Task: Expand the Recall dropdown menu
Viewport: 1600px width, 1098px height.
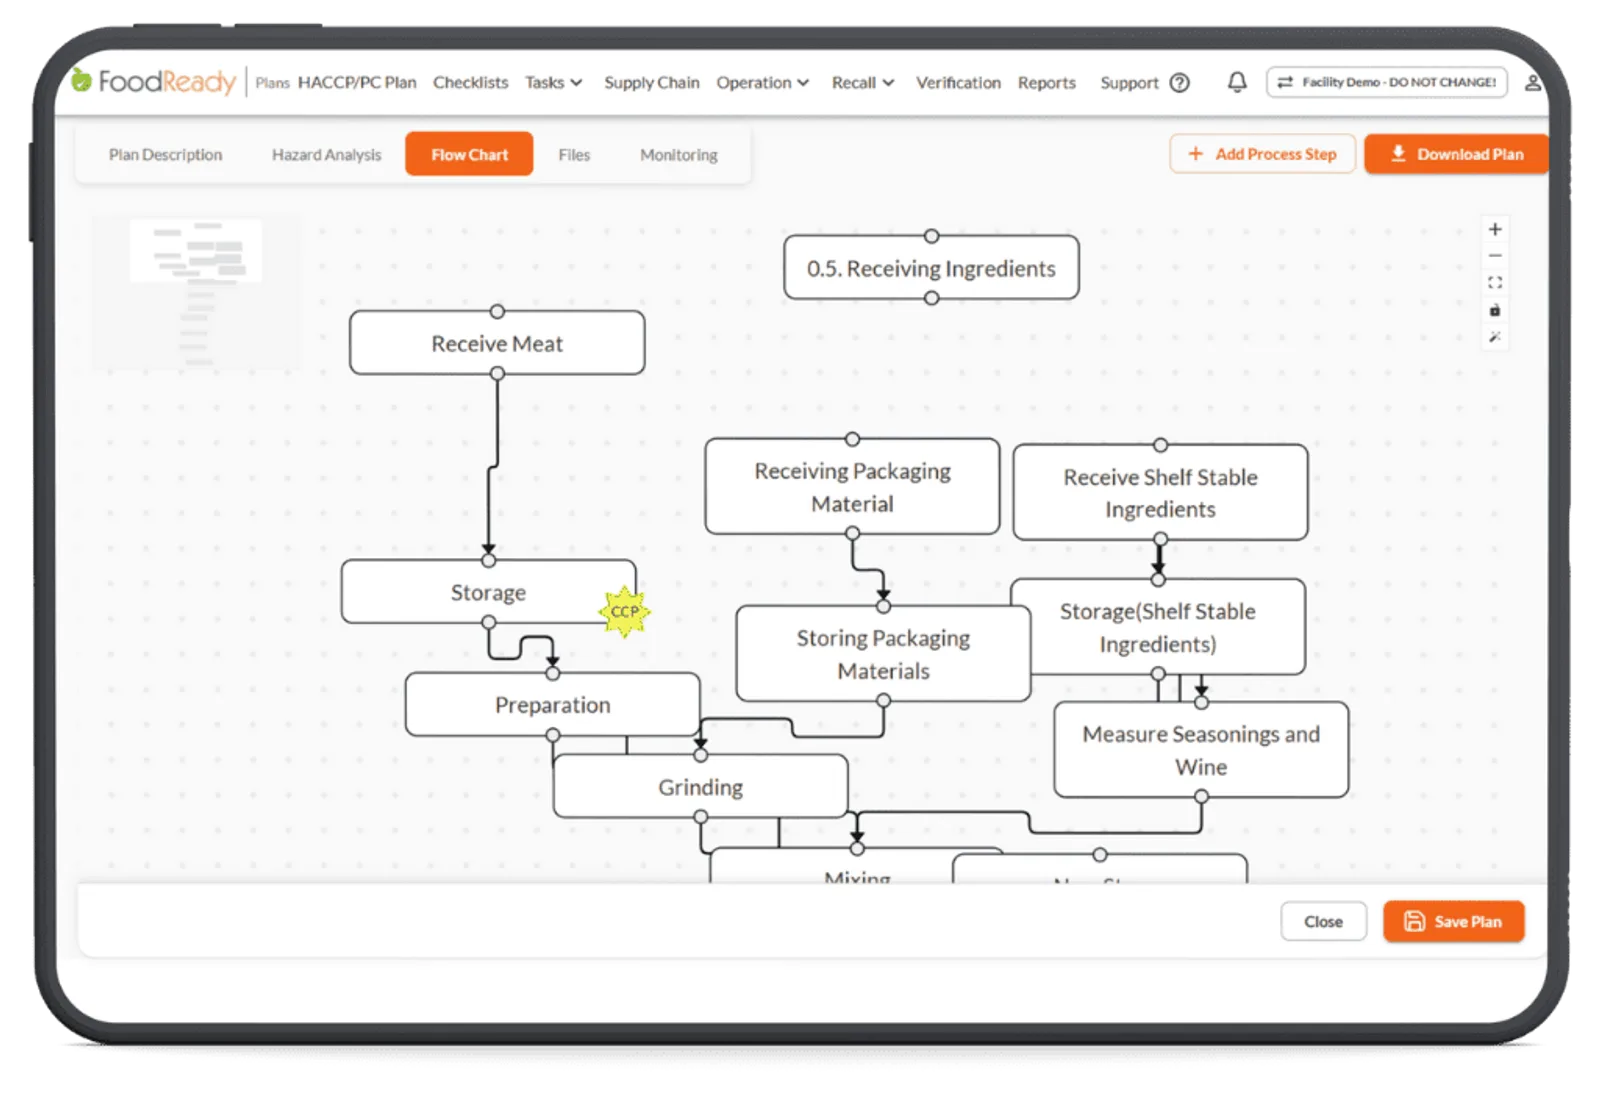Action: click(863, 82)
